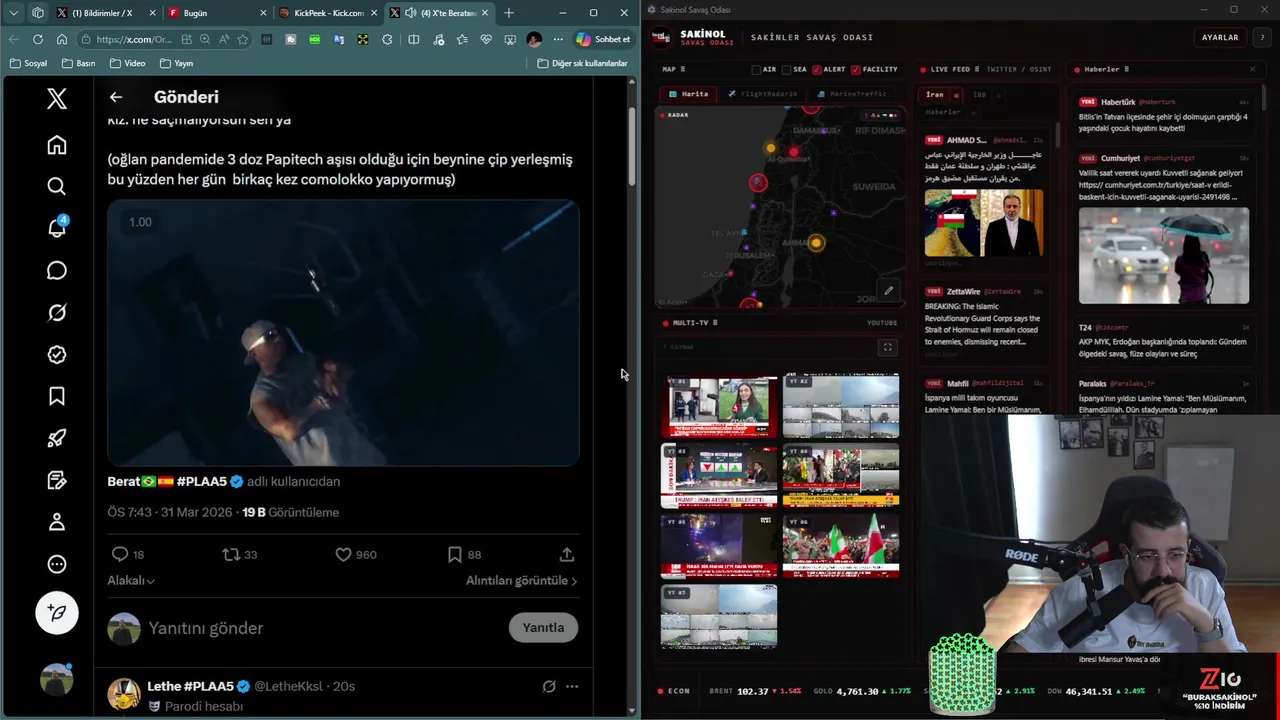Click the share icon on the post
The width and height of the screenshot is (1280, 720).
tap(567, 554)
